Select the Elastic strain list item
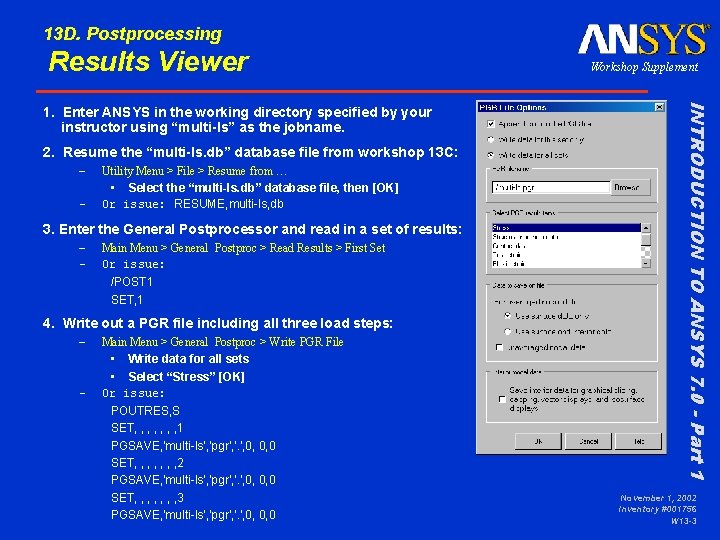The width and height of the screenshot is (720, 540). pyautogui.click(x=566, y=264)
